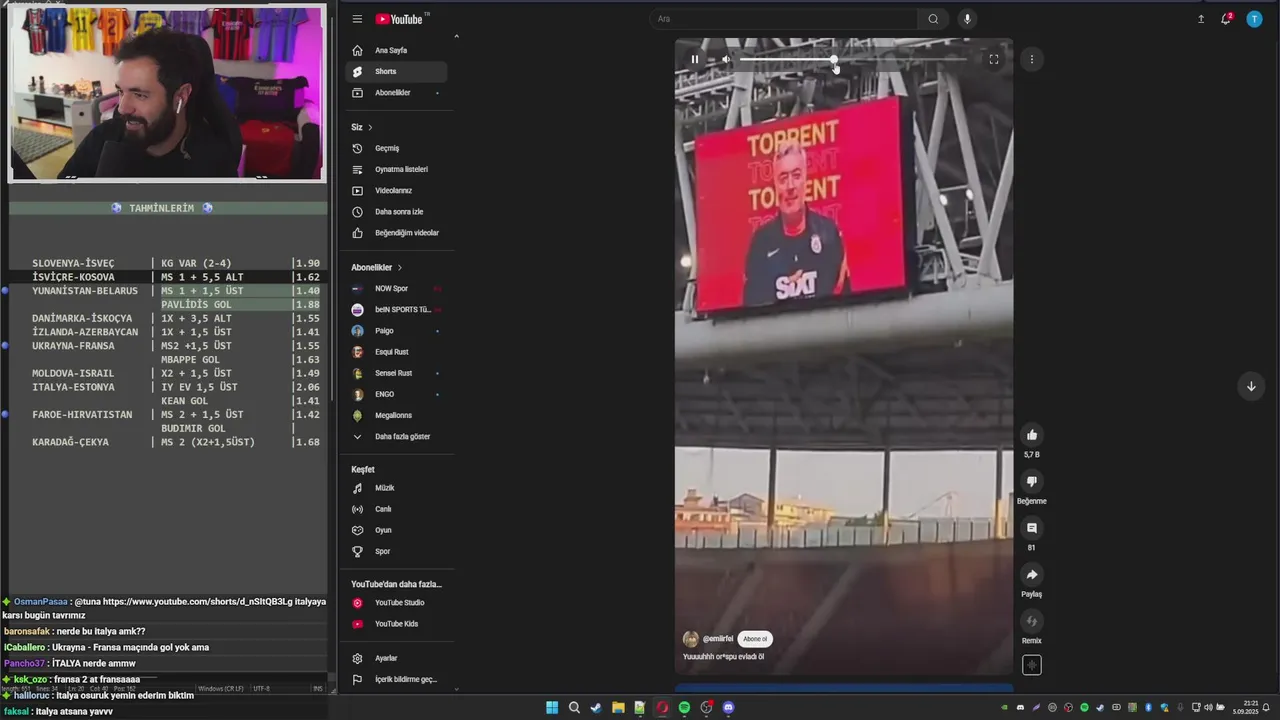Pause the Shorts video
The height and width of the screenshot is (720, 1280).
tap(694, 59)
